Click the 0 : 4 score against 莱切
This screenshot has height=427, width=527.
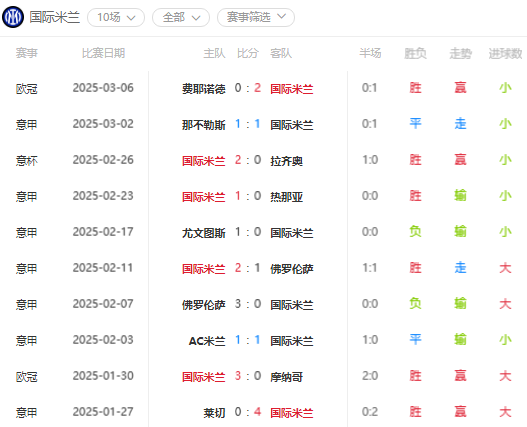pyautogui.click(x=248, y=412)
